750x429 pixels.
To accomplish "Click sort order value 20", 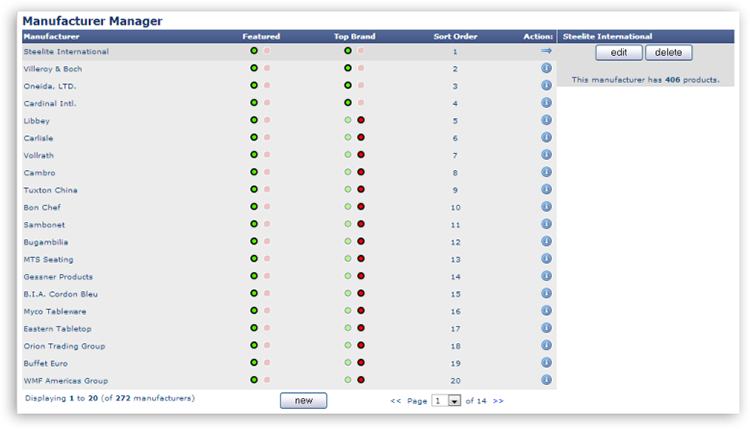I will (x=455, y=381).
